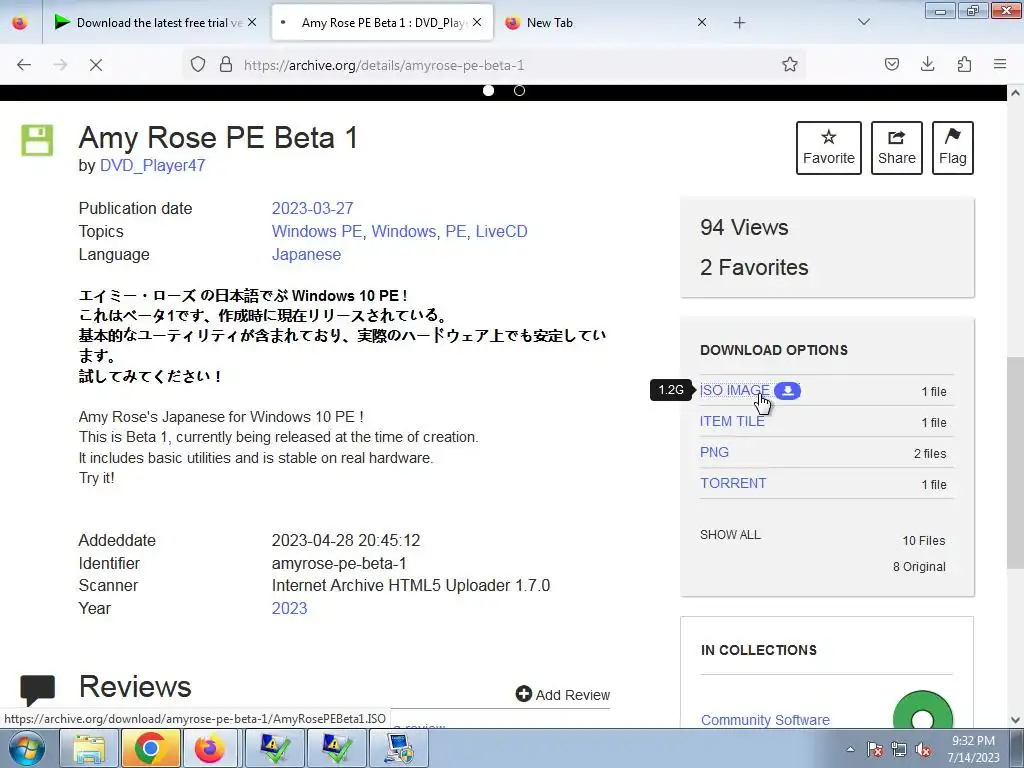This screenshot has height=768, width=1024.
Task: Click the muted volume tray icon
Action: [923, 749]
